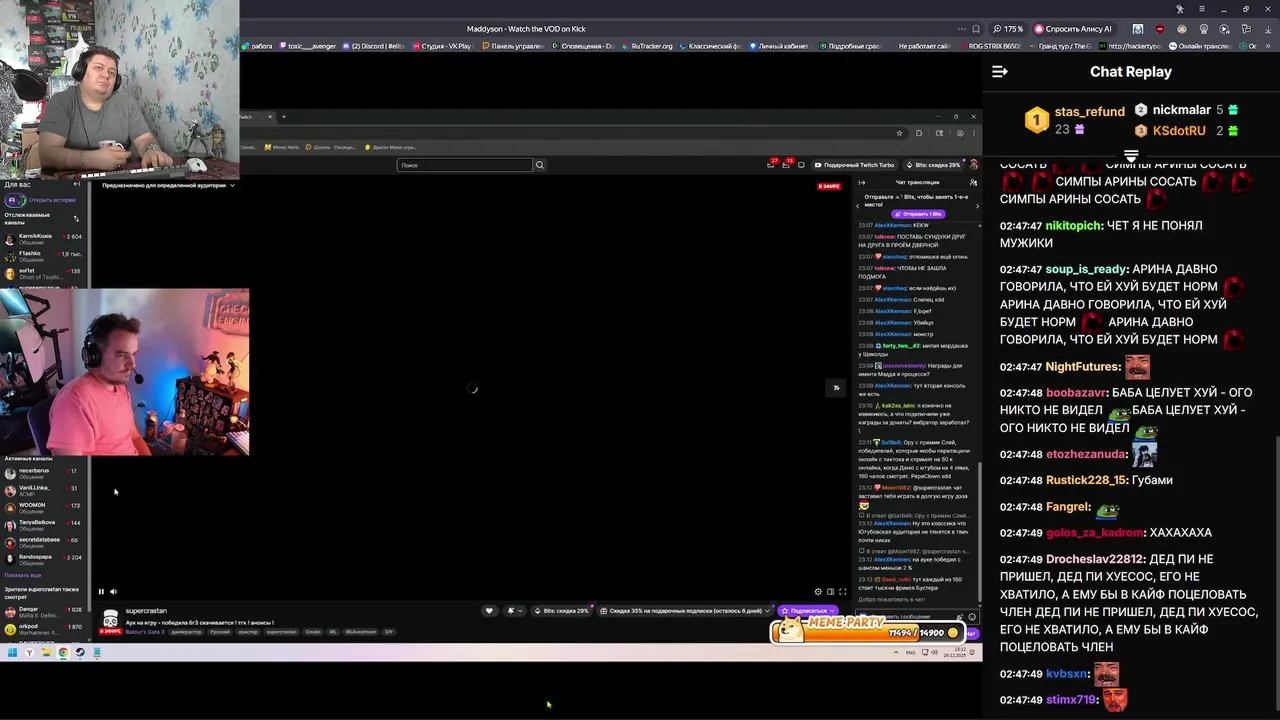This screenshot has height=720, width=1280.
Task: Open soup_is_ready username in chat
Action: coord(1086,270)
